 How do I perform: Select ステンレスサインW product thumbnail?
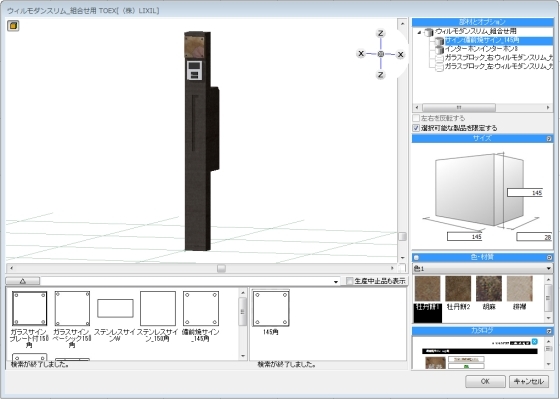coord(115,308)
